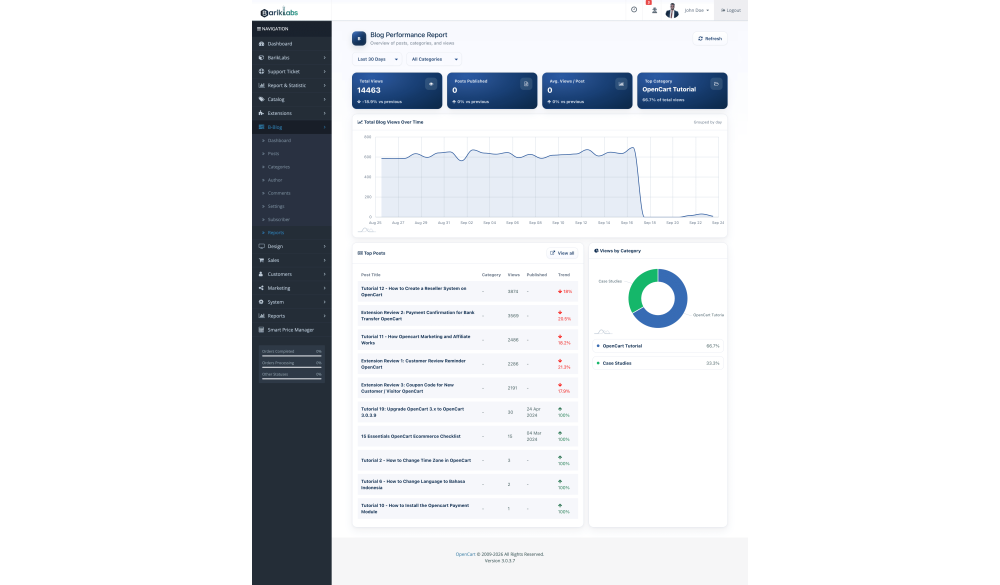
Task: Click the green Case Studies donut segment
Action: pyautogui.click(x=639, y=288)
